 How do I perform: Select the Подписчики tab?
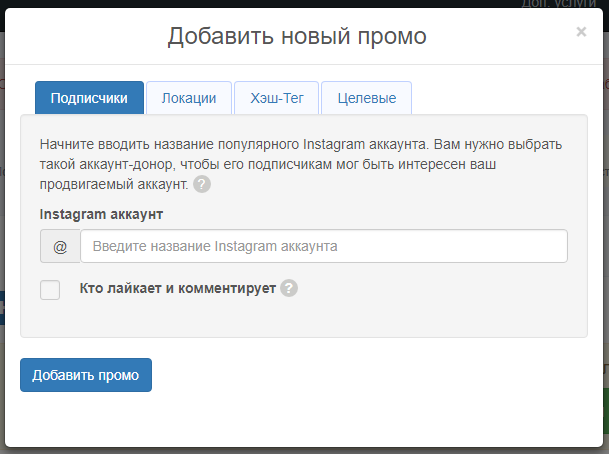[89, 98]
